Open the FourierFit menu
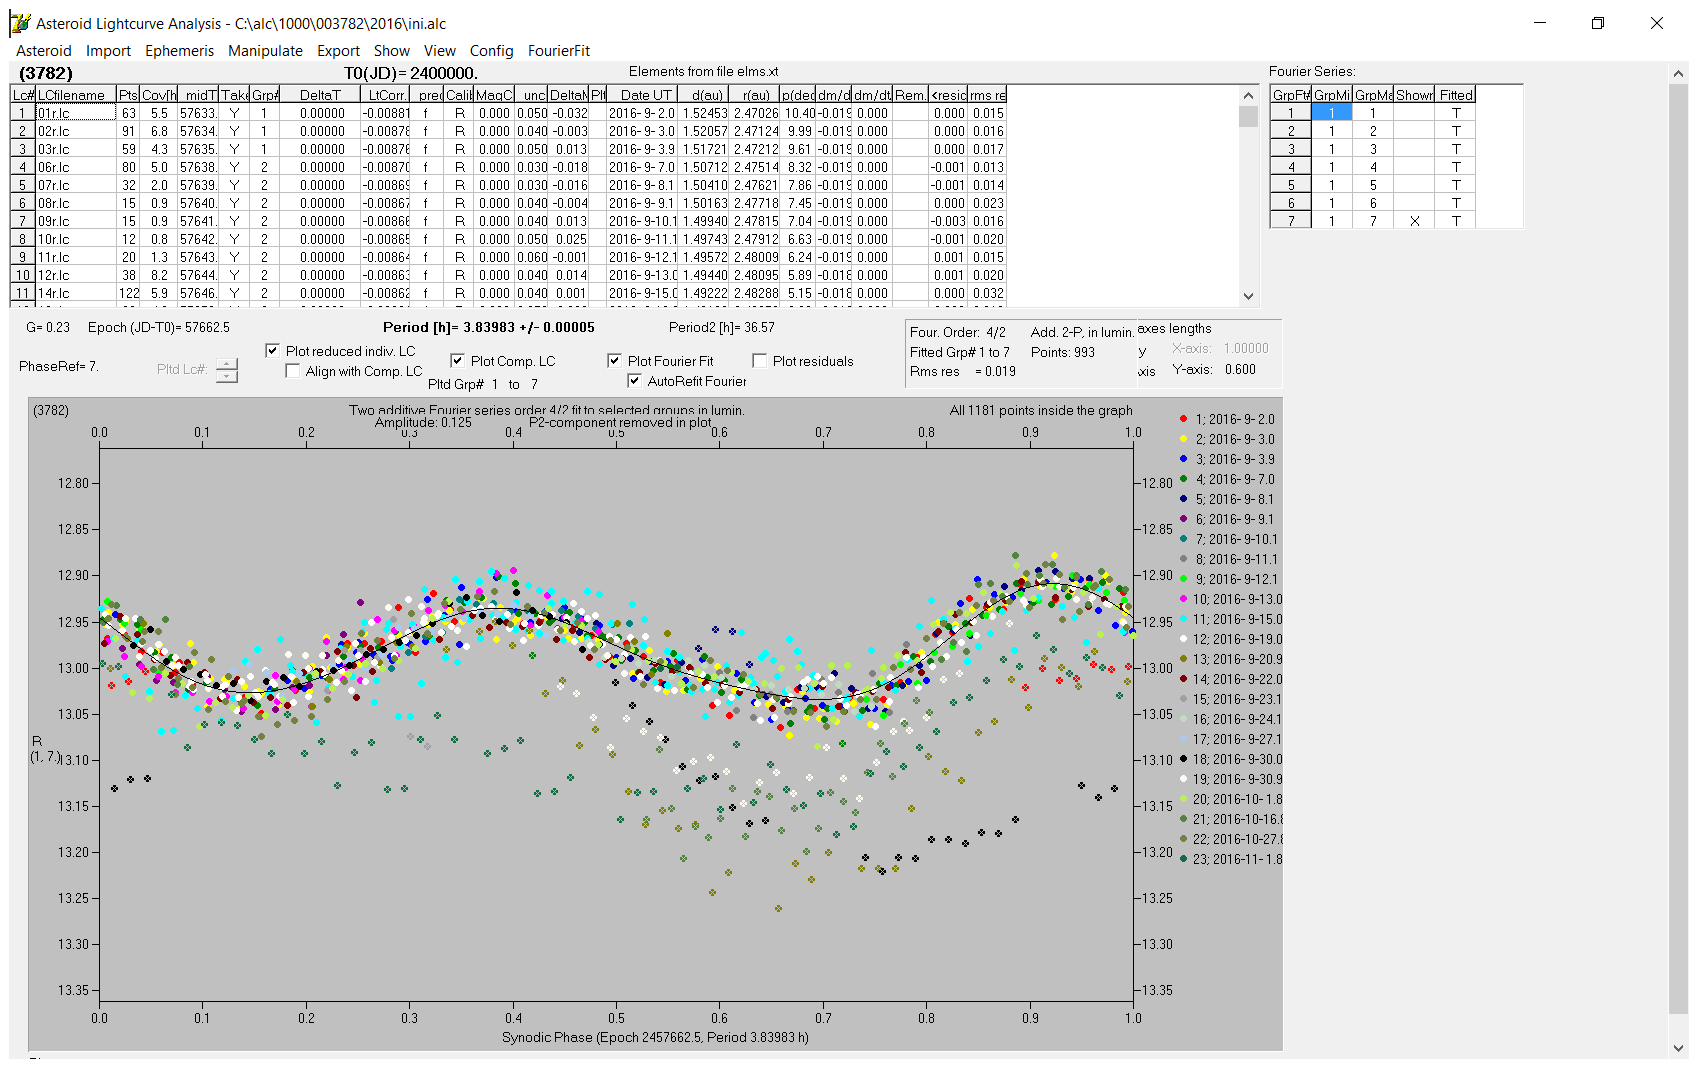The width and height of the screenshot is (1698, 1068). 558,51
